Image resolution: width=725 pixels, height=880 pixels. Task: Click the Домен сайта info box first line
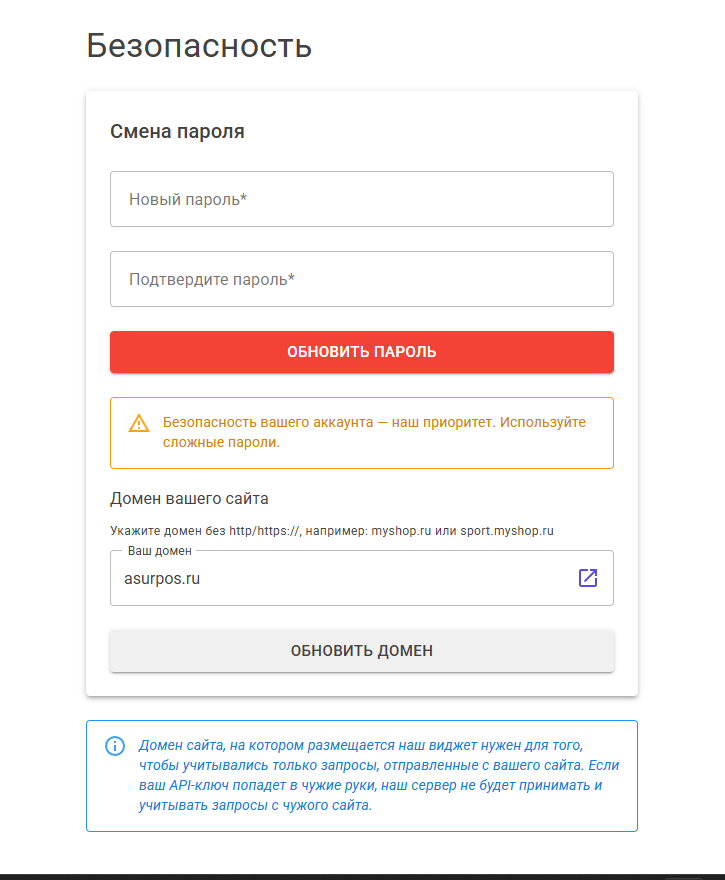click(361, 745)
